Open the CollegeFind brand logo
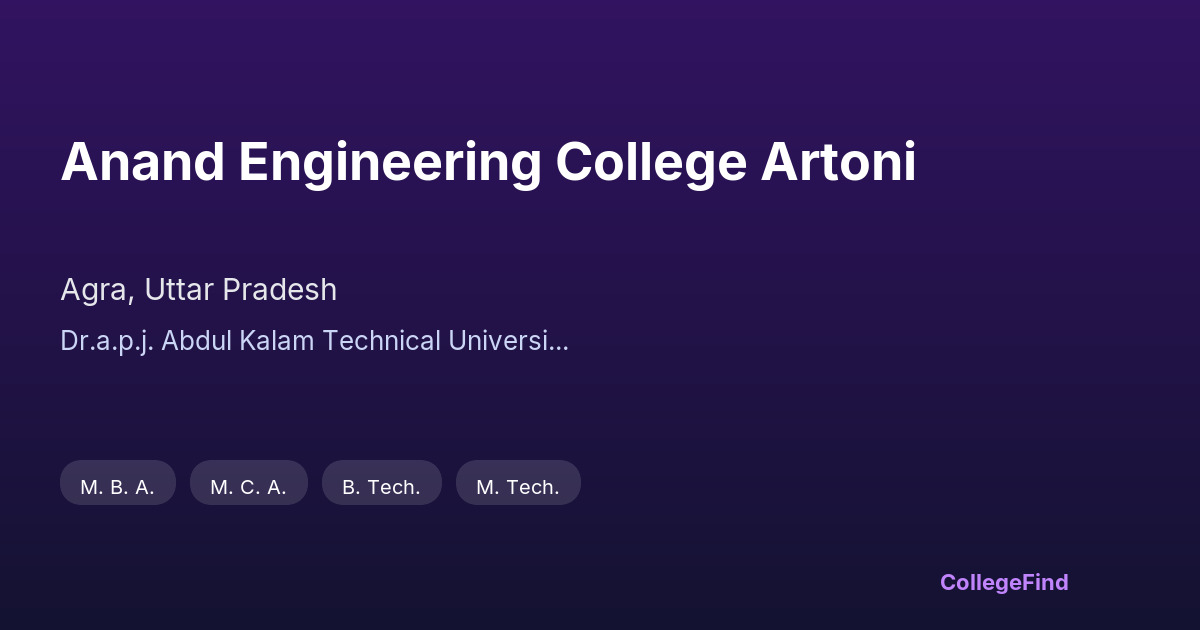 click(1004, 582)
